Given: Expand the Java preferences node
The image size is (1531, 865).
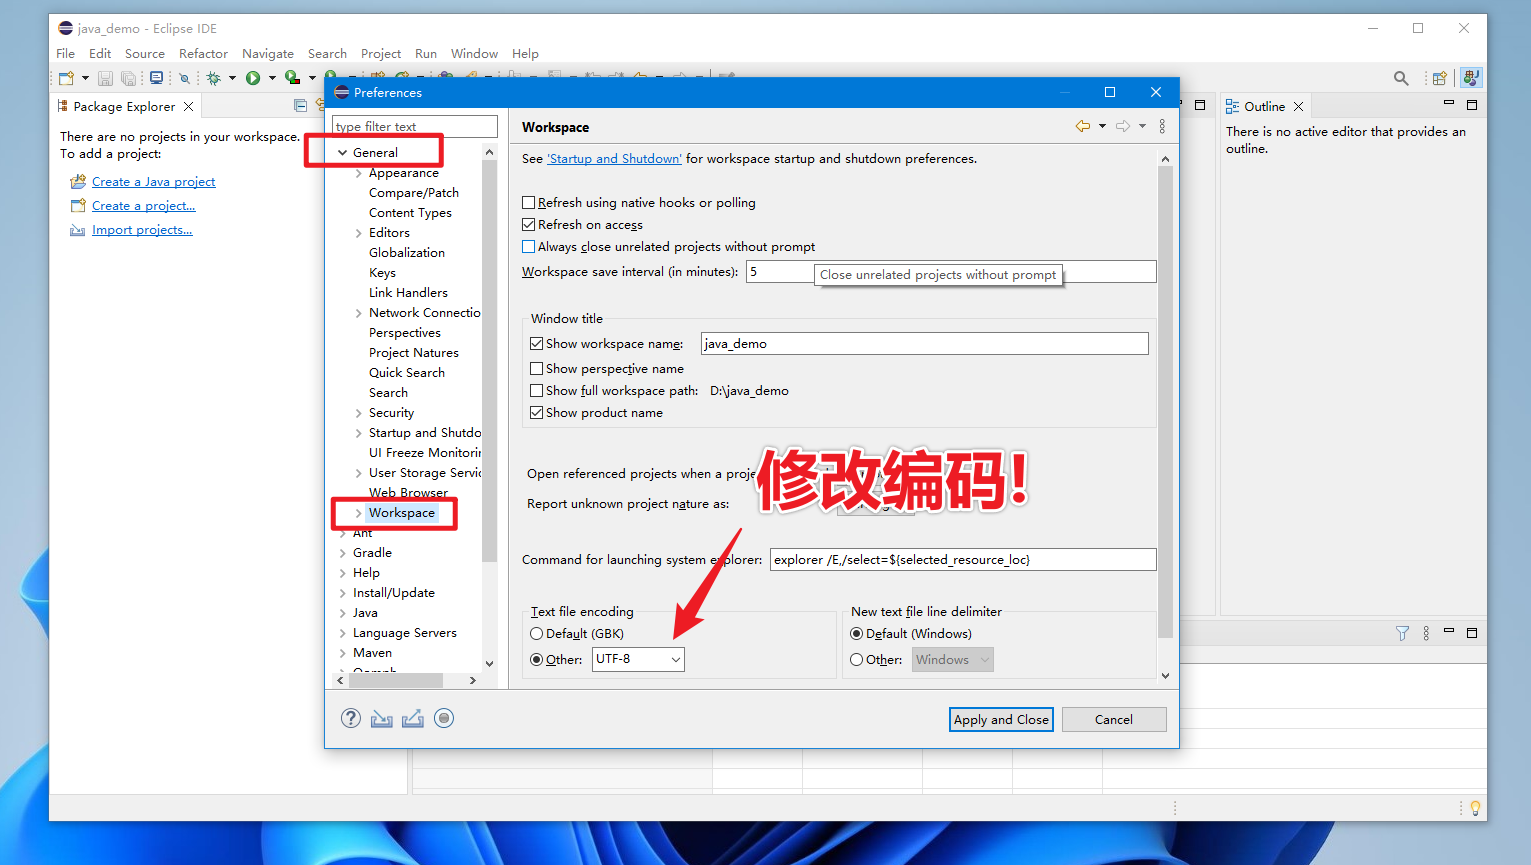Looking at the screenshot, I should (343, 613).
